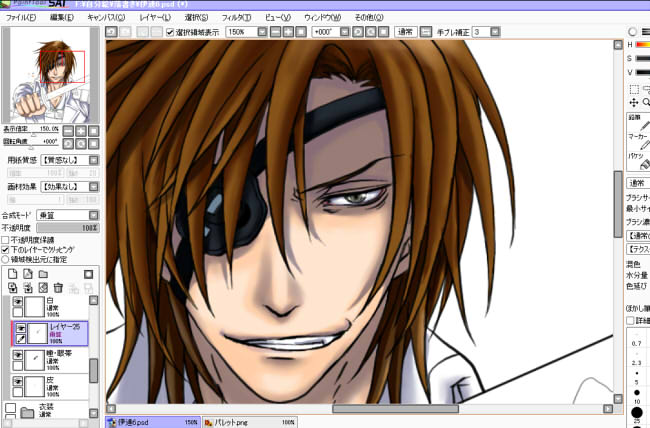Zoom out in navigator panel
The height and width of the screenshot is (428, 650).
[x=68, y=131]
